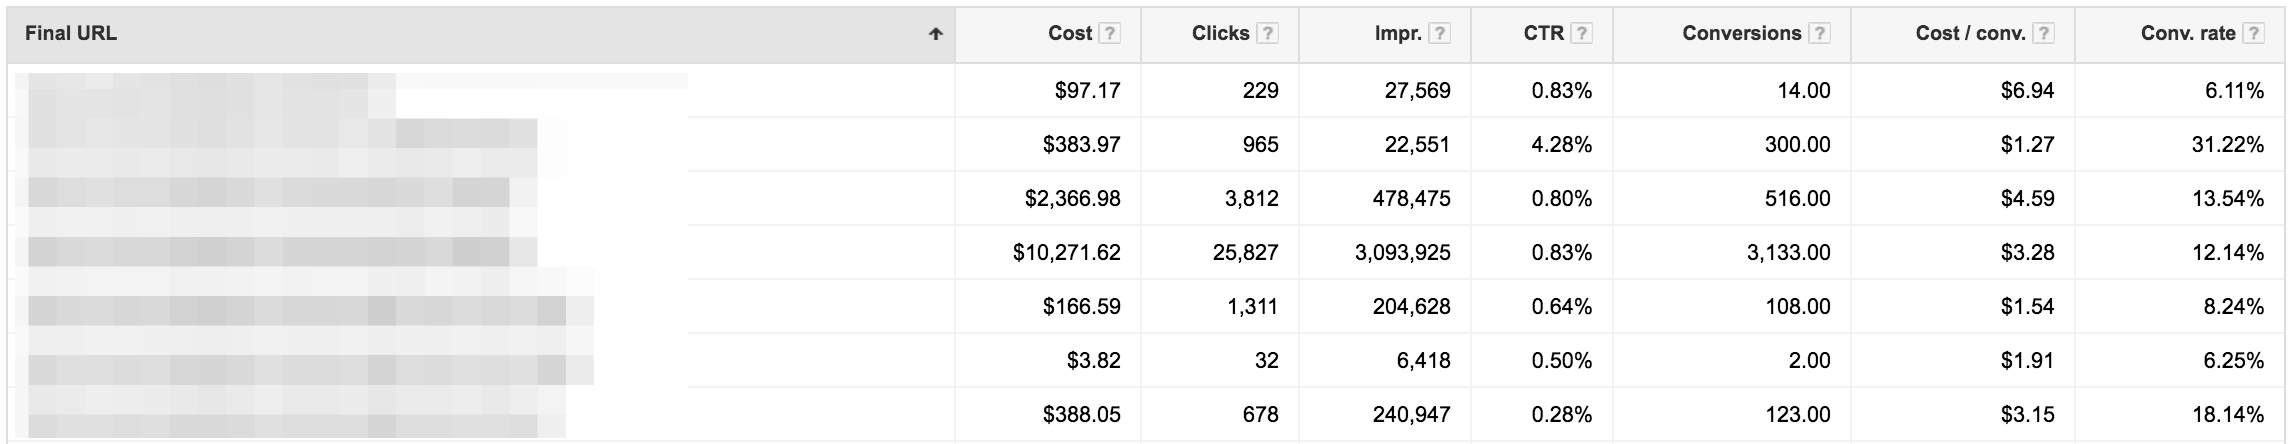Click the 31.22% conversion rate value
Viewport: 2292px width, 444px height.
[x=2227, y=145]
